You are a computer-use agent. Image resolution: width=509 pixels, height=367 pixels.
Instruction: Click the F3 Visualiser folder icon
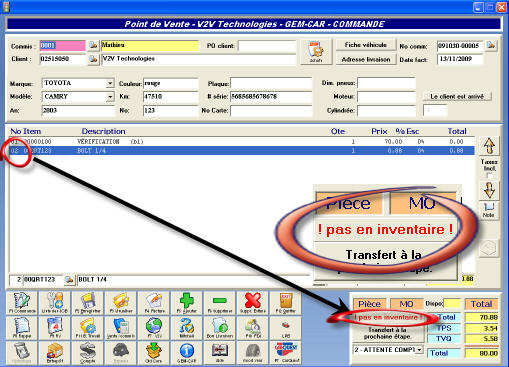point(121,303)
